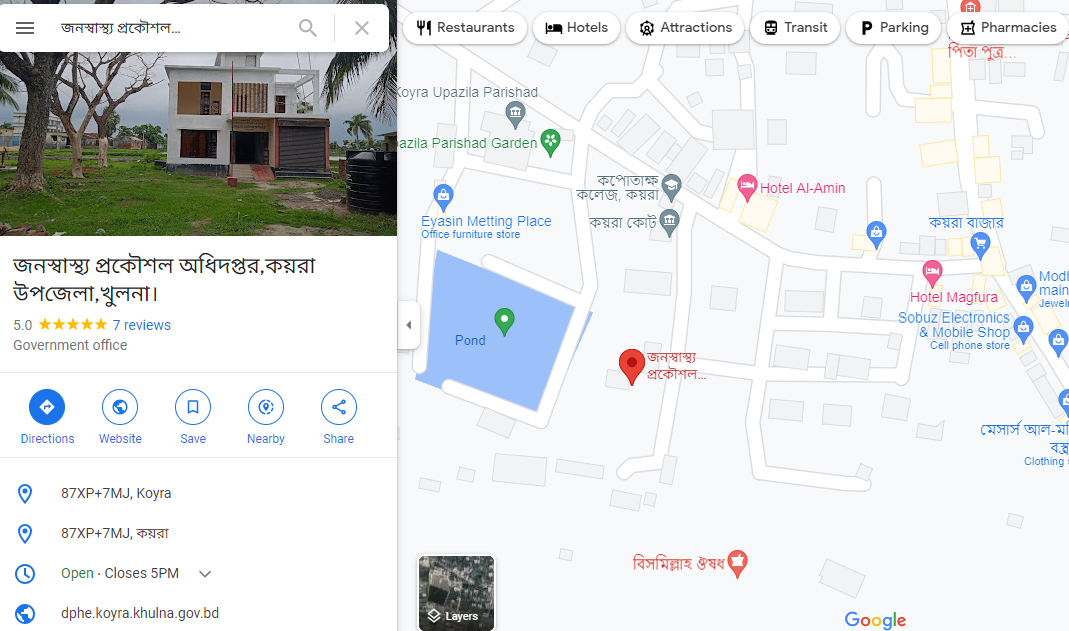Image resolution: width=1069 pixels, height=631 pixels.
Task: Share this location
Action: [339, 407]
